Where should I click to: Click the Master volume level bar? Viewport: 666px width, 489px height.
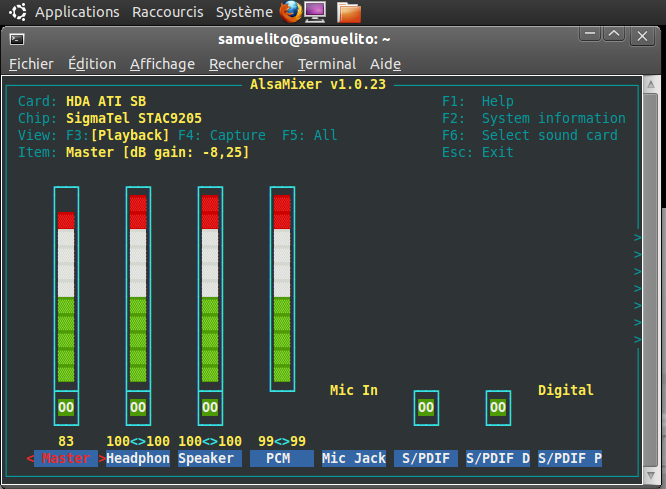pyautogui.click(x=66, y=290)
